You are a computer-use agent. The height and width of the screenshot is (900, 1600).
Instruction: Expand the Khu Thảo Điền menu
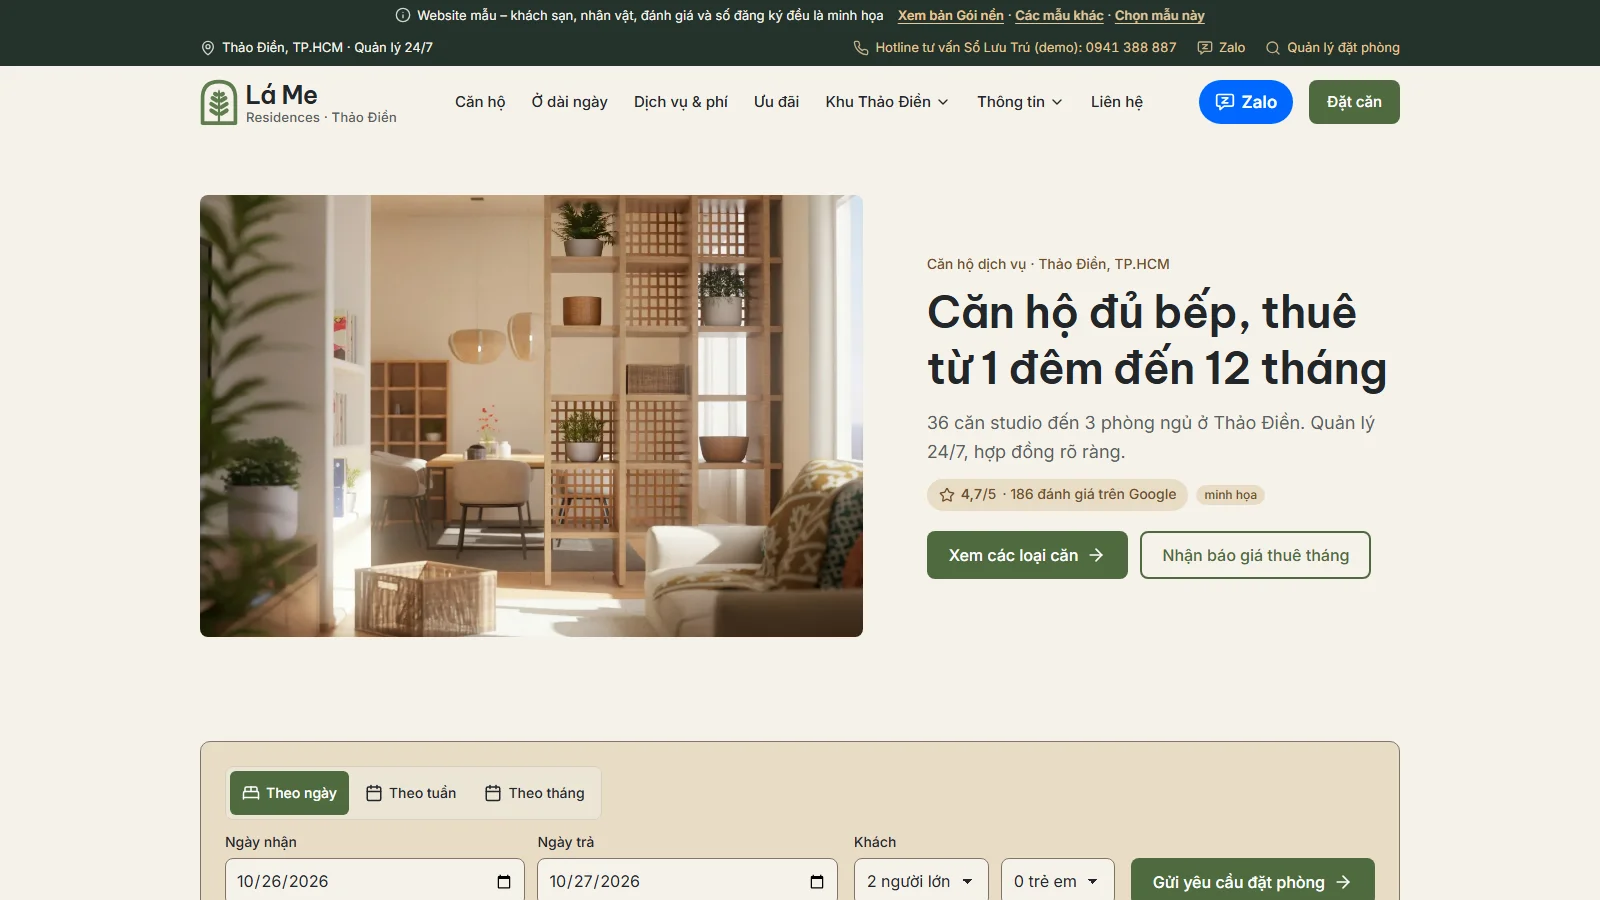coord(887,102)
